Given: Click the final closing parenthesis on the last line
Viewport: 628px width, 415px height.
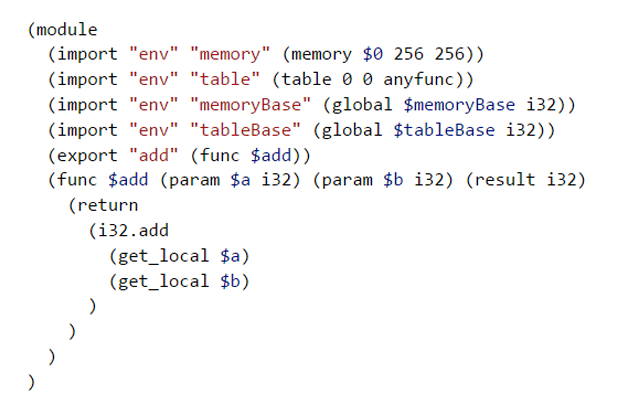Looking at the screenshot, I should coord(32,383).
